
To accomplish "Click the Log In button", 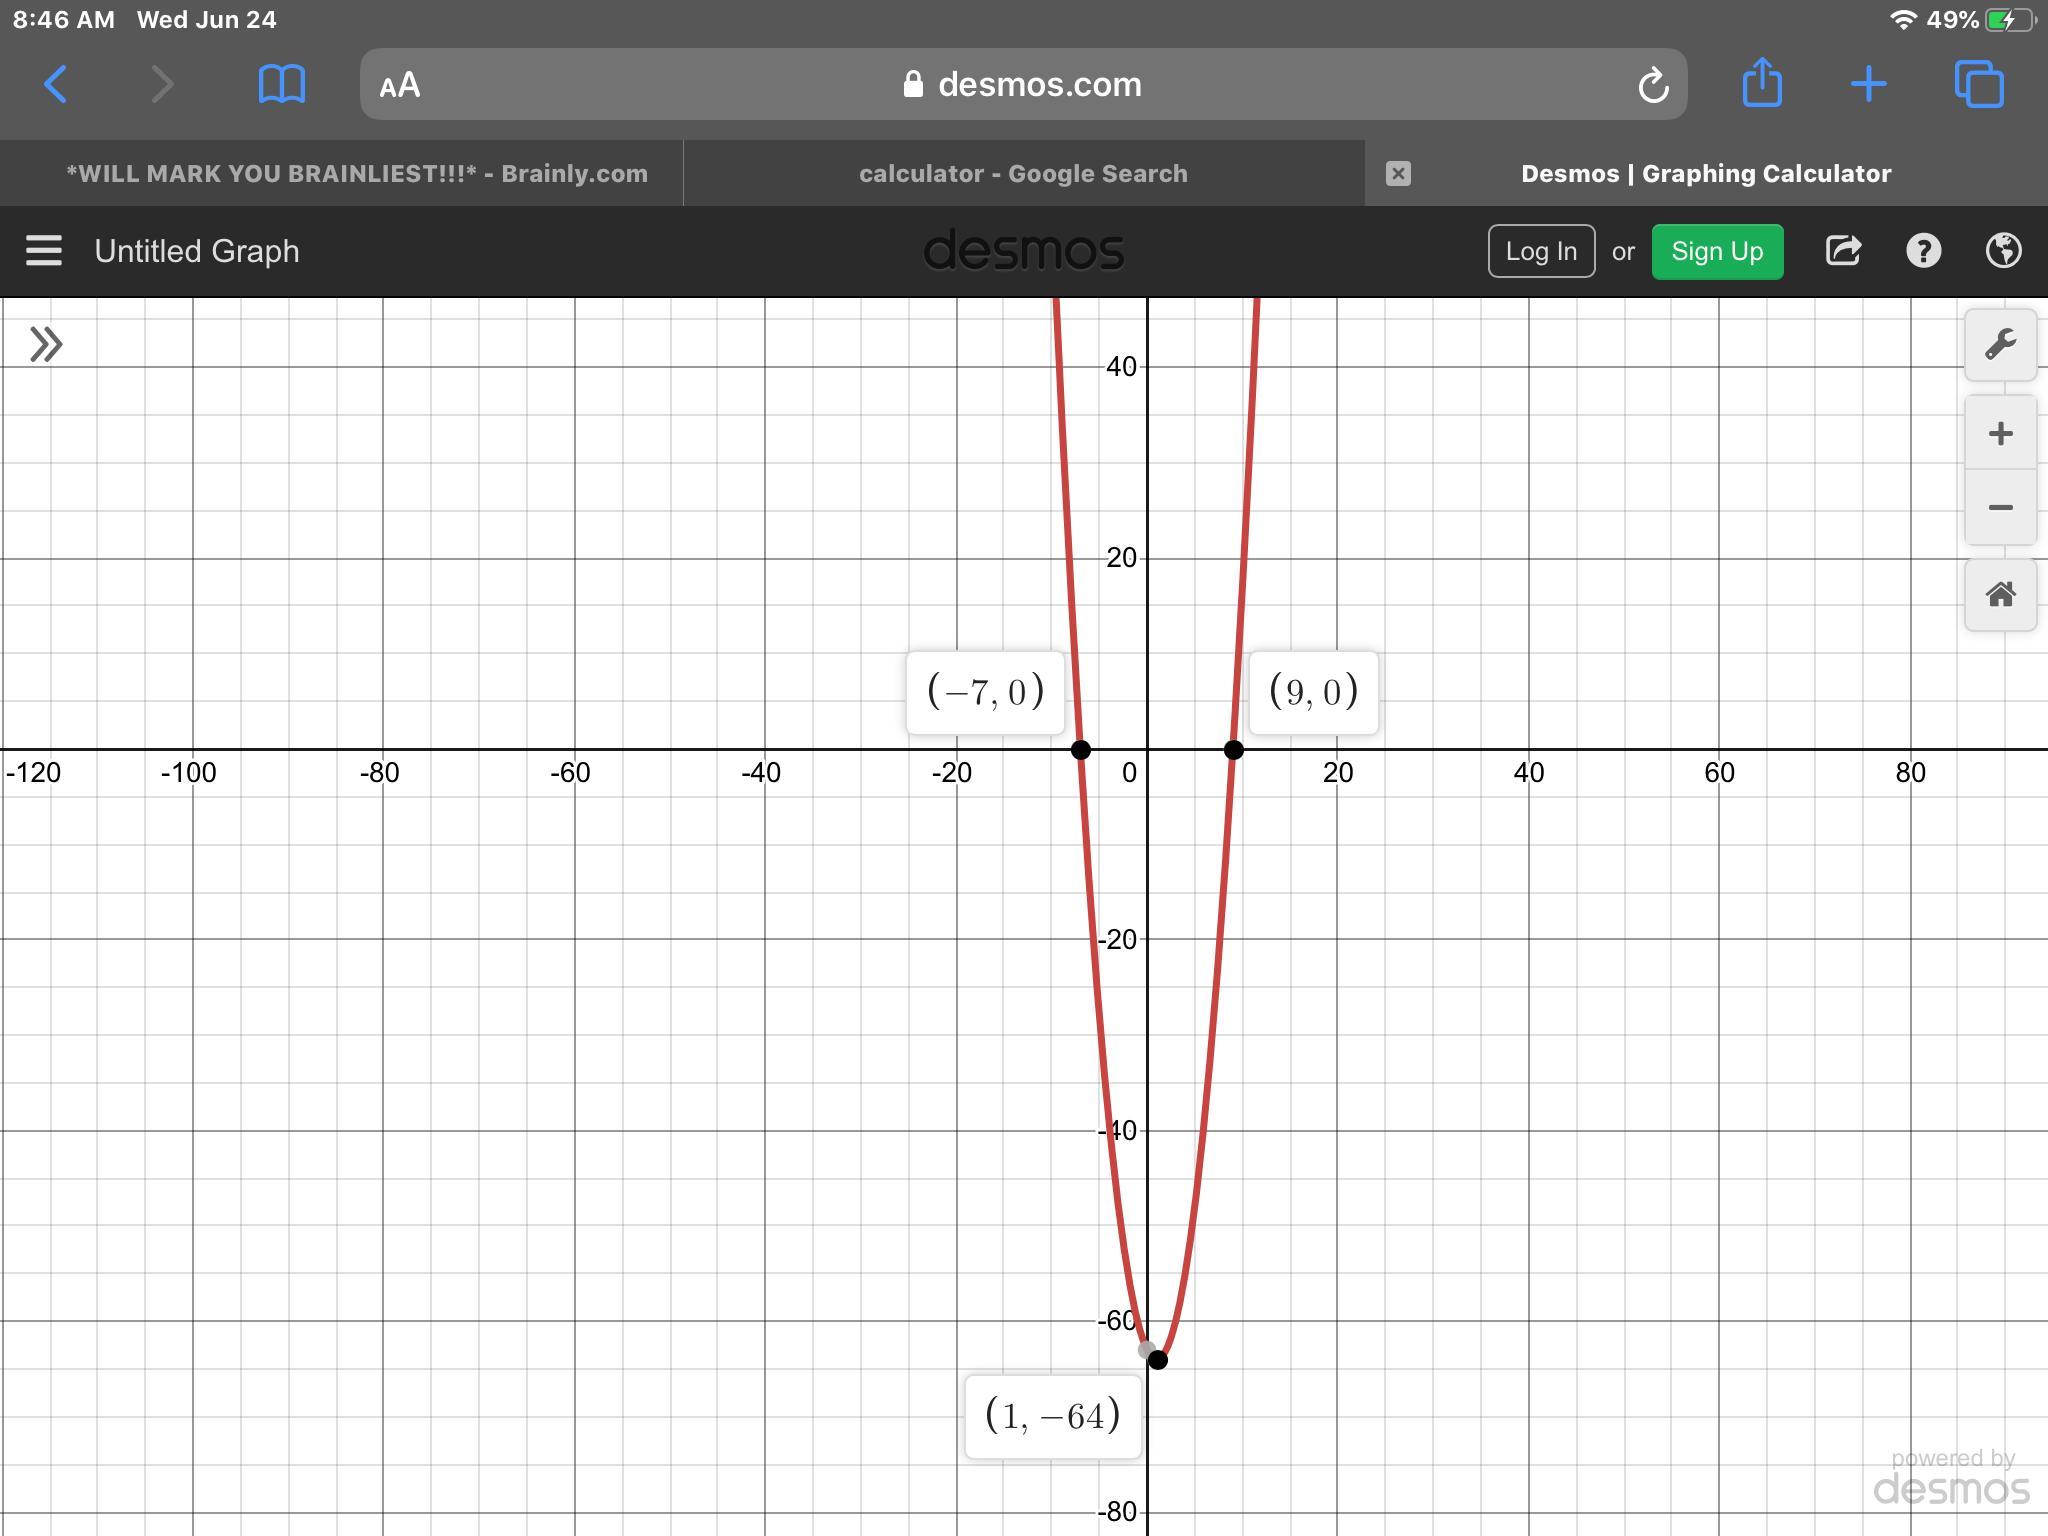I will click(x=1541, y=251).
